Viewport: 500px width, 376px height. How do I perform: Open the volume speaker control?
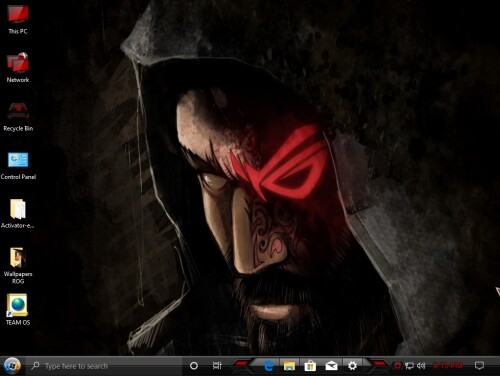click(x=421, y=366)
